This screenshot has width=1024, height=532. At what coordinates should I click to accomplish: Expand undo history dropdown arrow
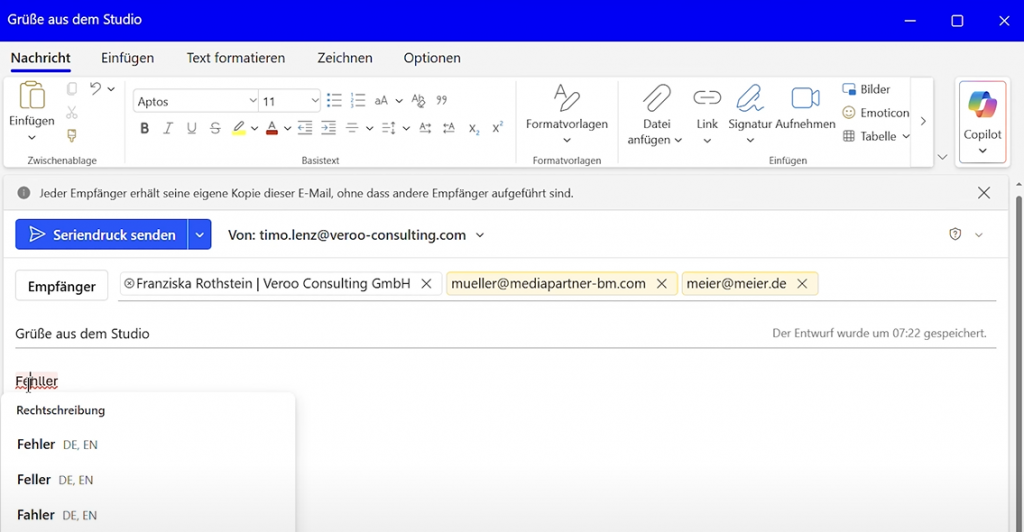point(111,89)
